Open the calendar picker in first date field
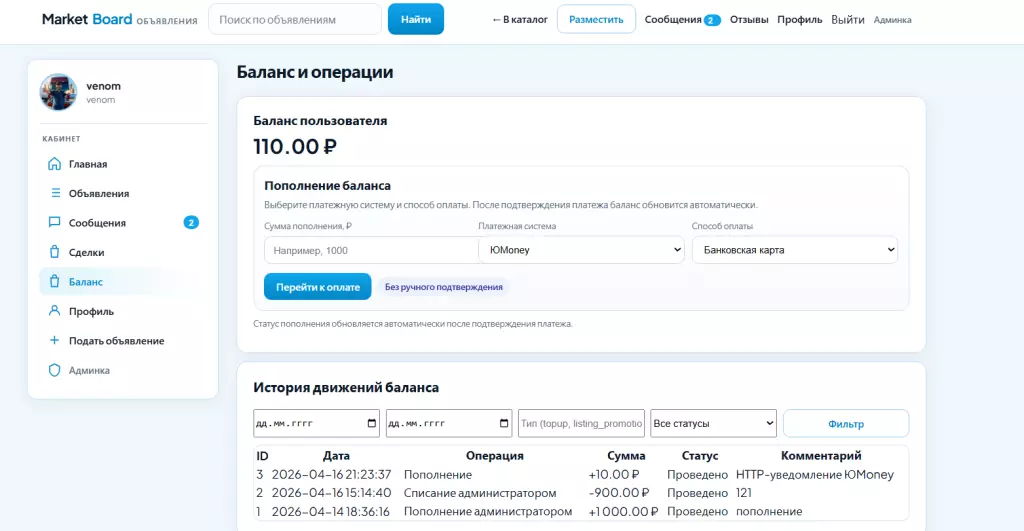Viewport: 1024px width, 531px height. click(372, 423)
